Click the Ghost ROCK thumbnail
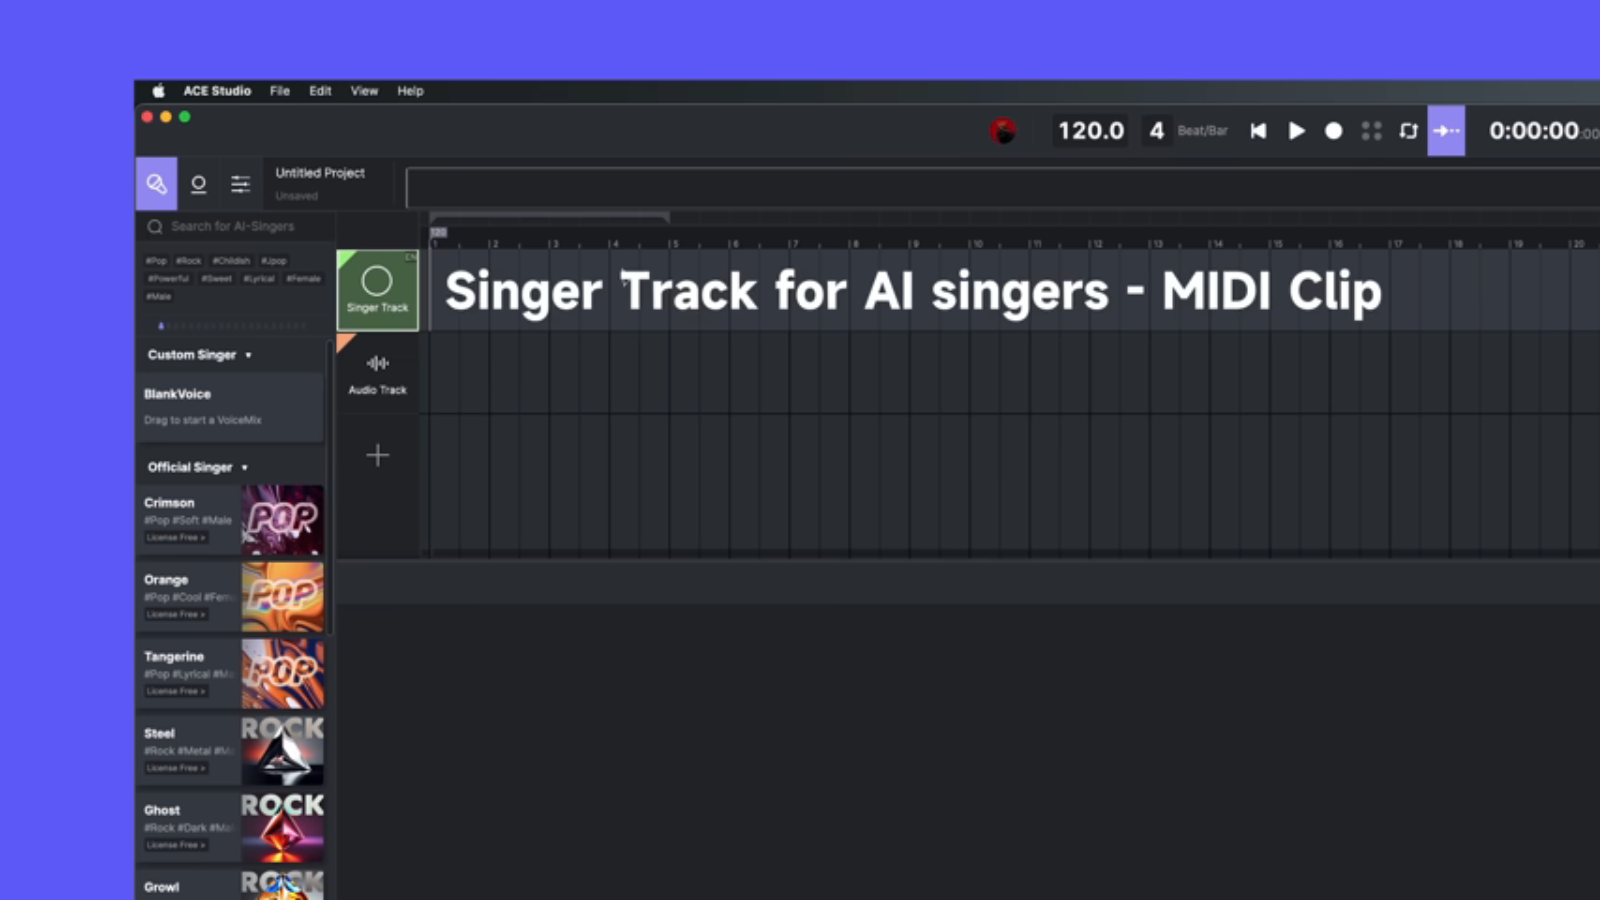This screenshot has width=1600, height=900. pyautogui.click(x=283, y=828)
